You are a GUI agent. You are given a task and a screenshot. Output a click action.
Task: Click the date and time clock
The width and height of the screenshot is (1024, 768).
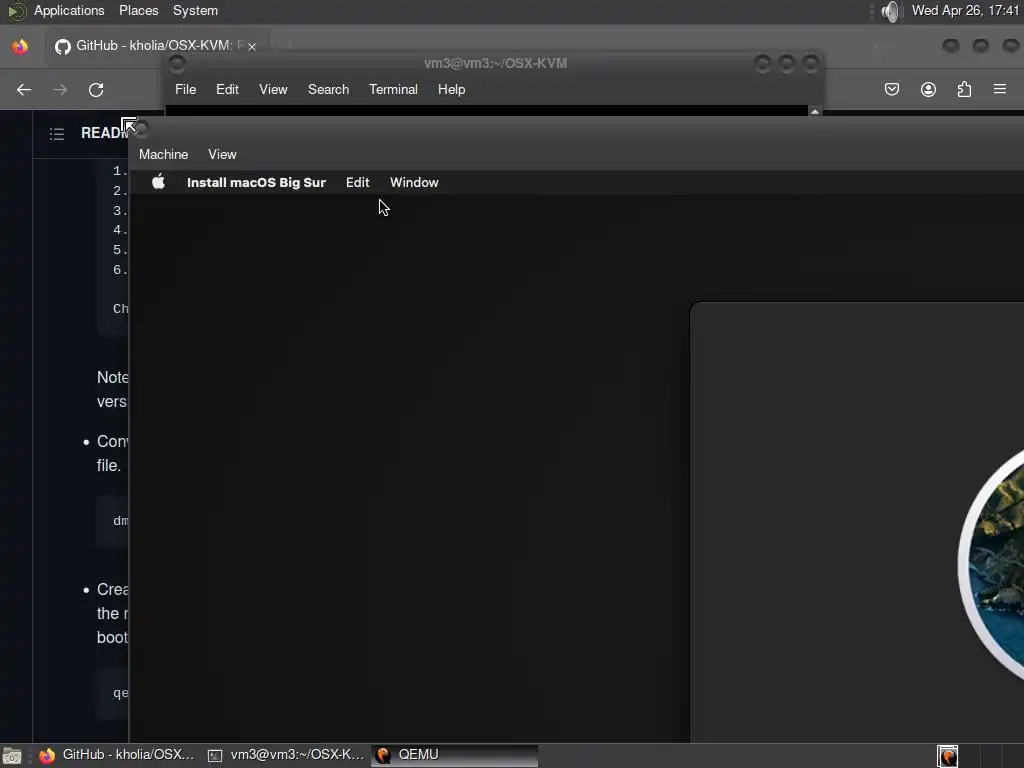click(965, 10)
